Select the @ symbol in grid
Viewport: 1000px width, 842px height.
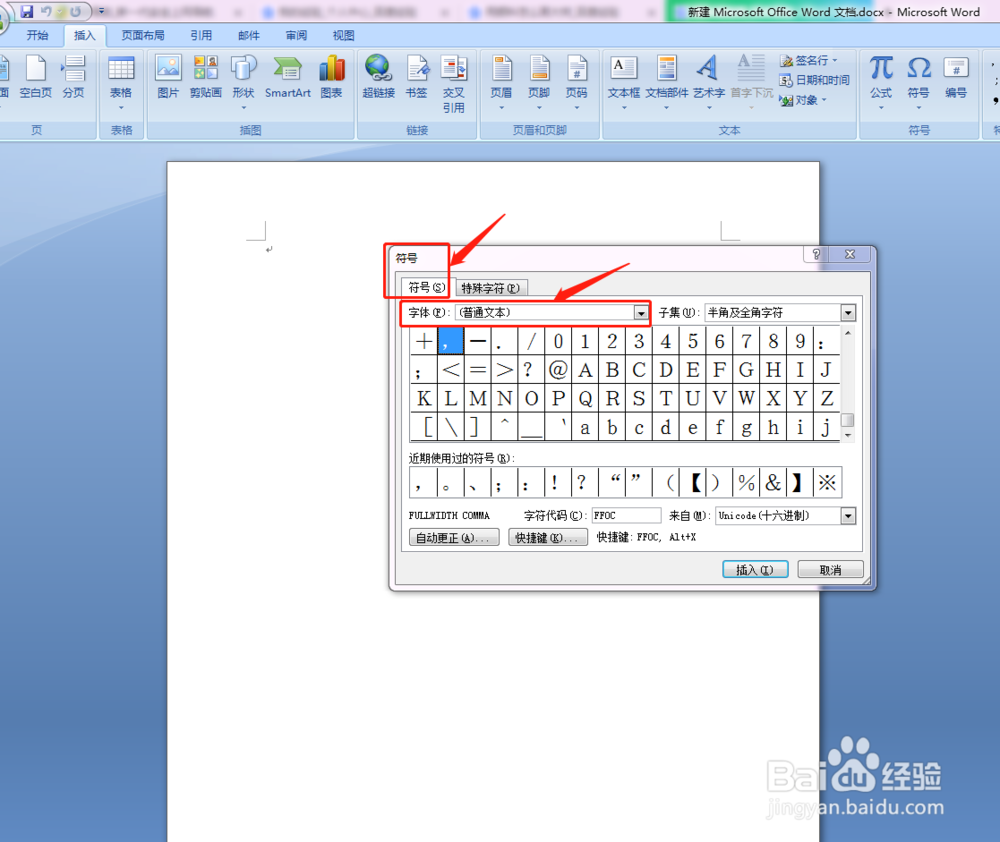coord(558,370)
